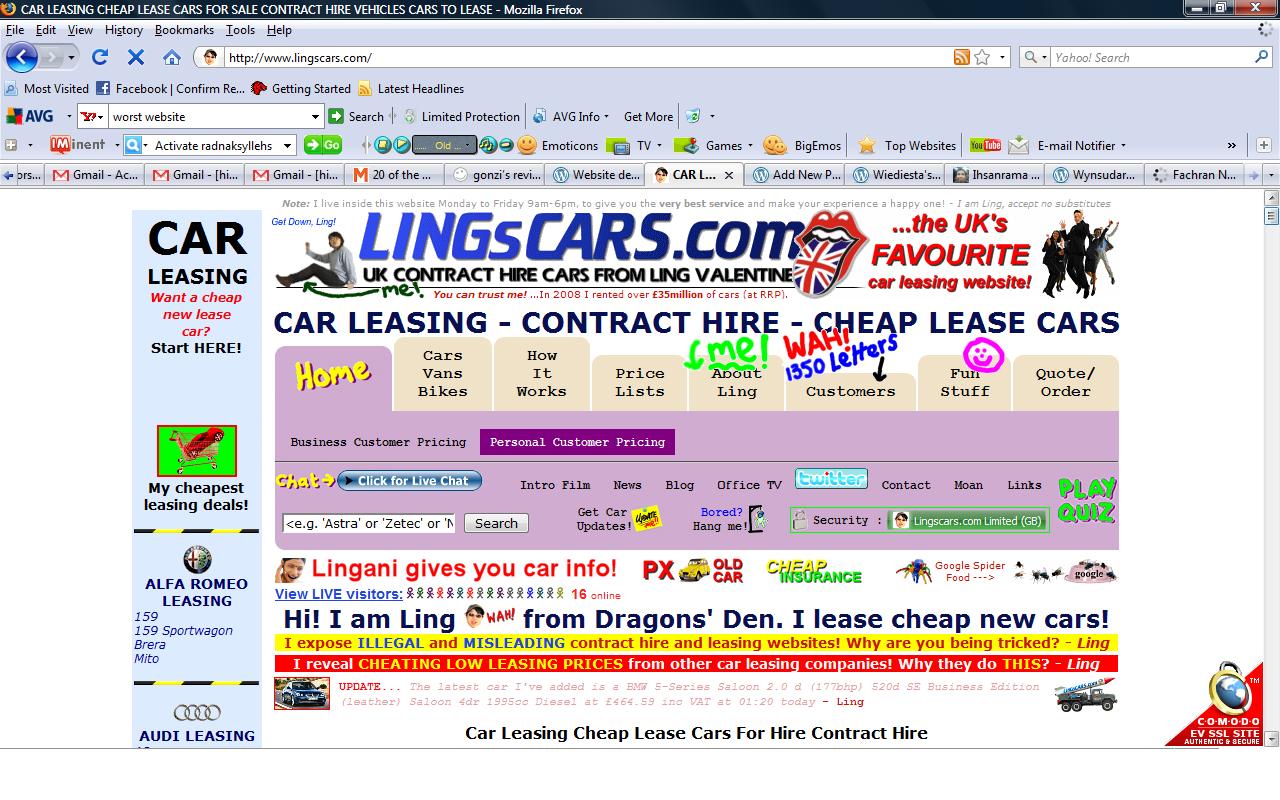Screen dimensions: 1280x800
Task: Expand the back history dropdown arrow
Action: tap(71, 57)
